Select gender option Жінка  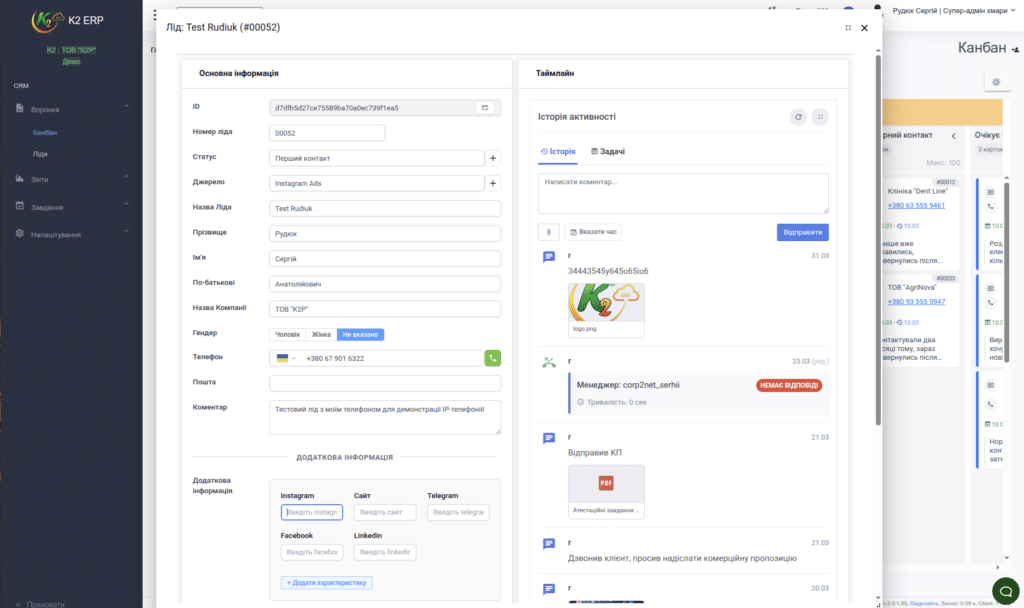click(321, 334)
